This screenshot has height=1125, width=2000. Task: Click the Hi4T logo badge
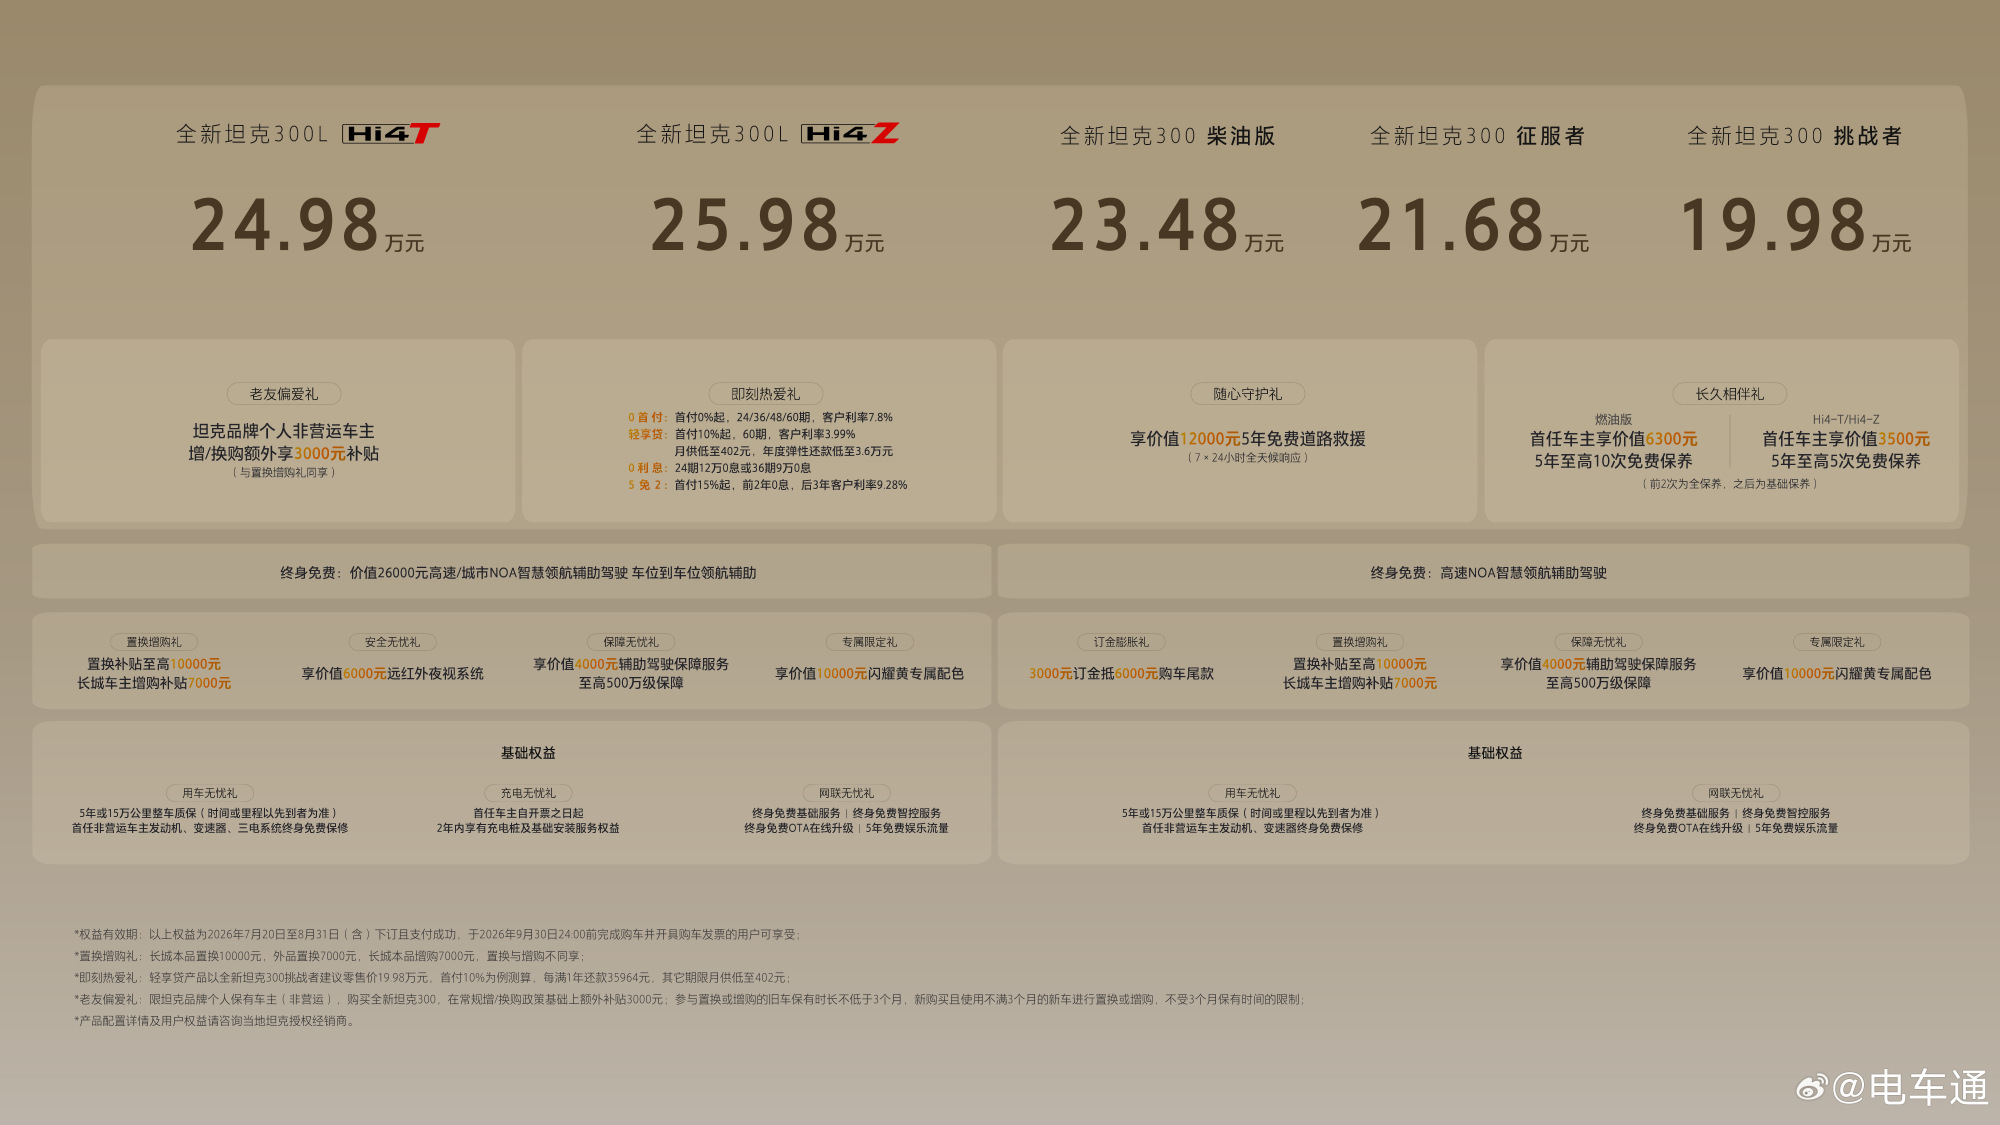pos(391,133)
